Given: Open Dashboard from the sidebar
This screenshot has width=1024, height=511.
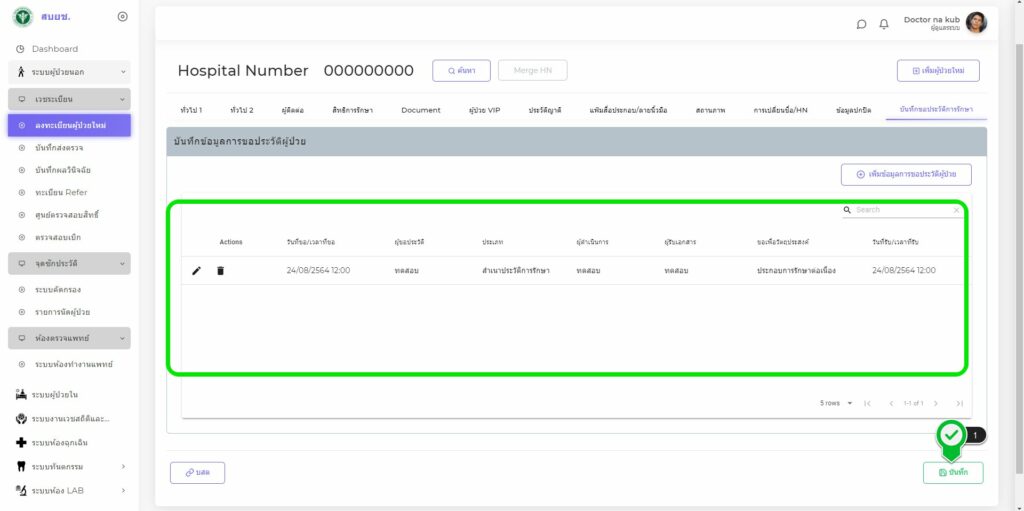Looking at the screenshot, I should tap(55, 49).
